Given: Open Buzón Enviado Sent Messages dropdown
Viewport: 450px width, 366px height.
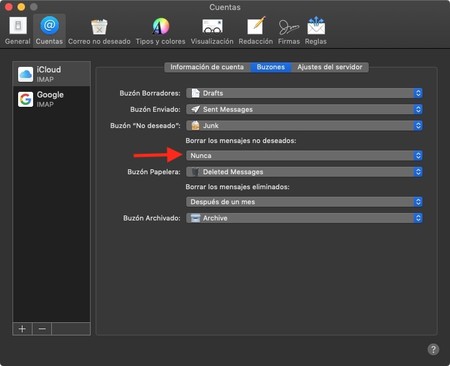Looking at the screenshot, I should click(304, 109).
